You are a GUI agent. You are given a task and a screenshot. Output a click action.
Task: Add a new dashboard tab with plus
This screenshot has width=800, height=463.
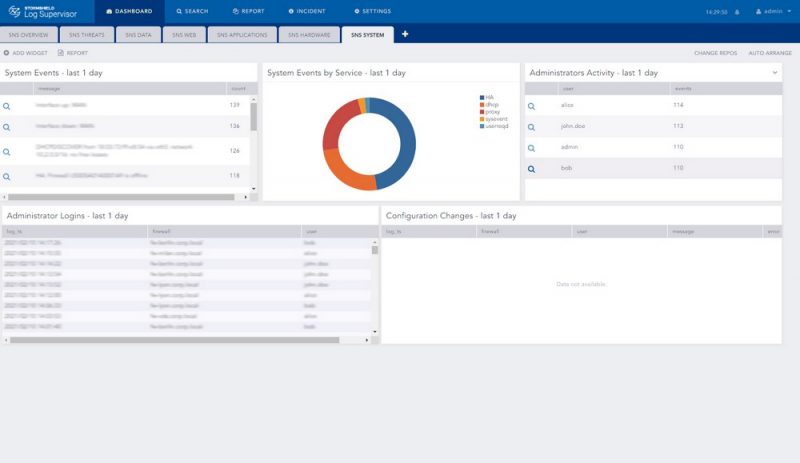[x=405, y=34]
